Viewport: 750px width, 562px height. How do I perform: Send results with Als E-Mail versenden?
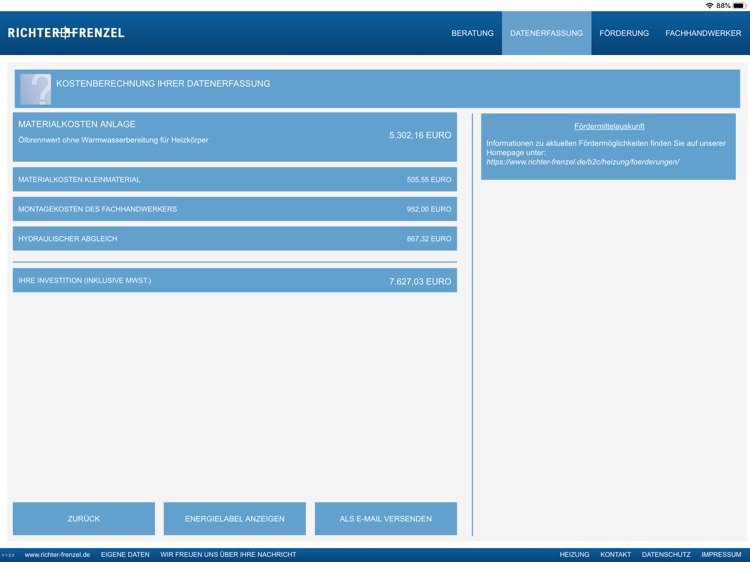(x=386, y=518)
